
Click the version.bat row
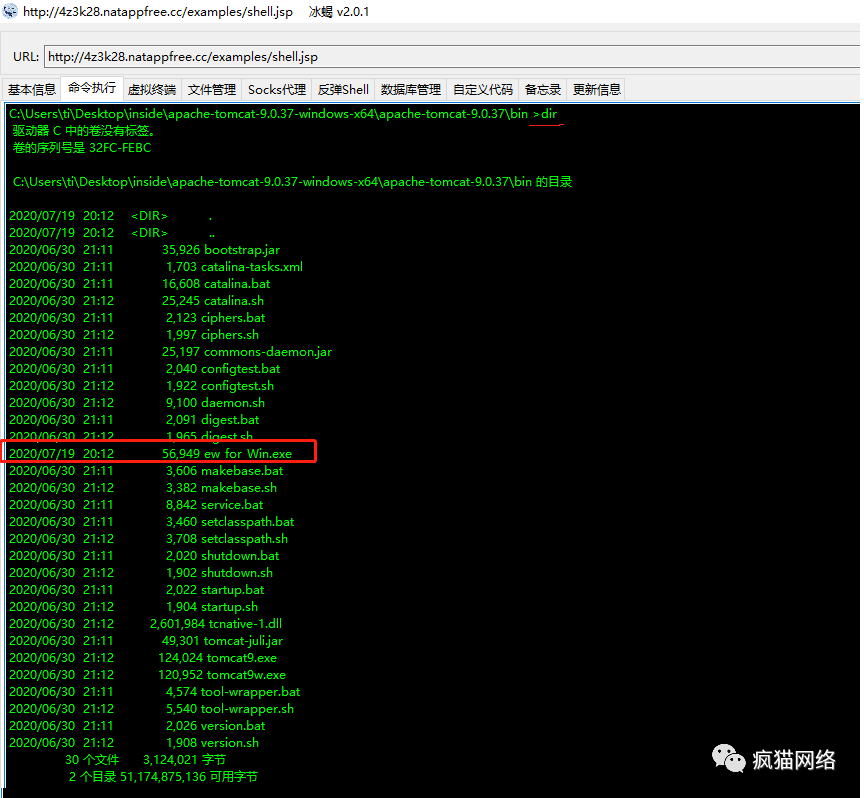pyautogui.click(x=137, y=726)
